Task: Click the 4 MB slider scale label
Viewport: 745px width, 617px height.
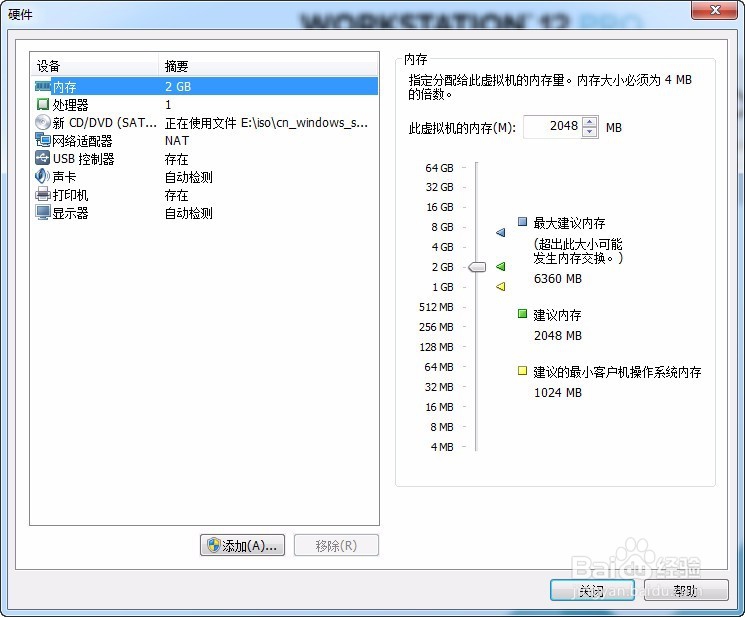Action: click(x=442, y=447)
